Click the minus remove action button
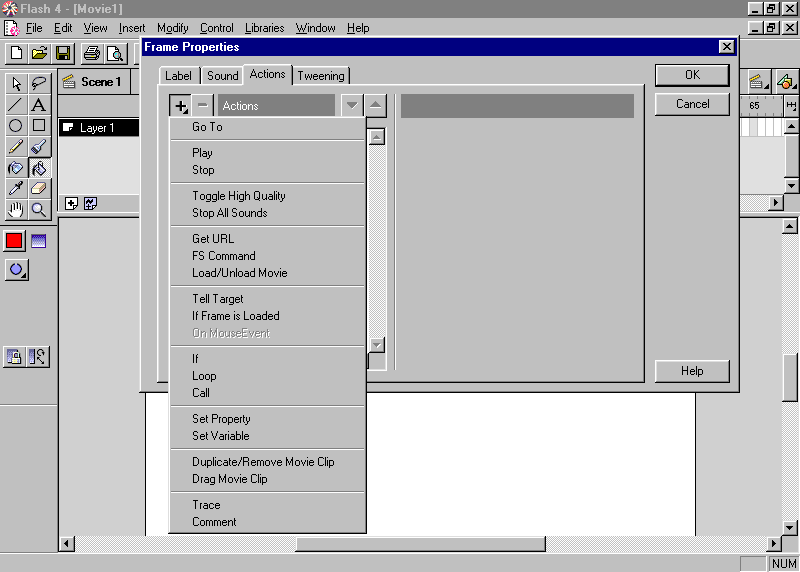The image size is (800, 572). coord(203,106)
